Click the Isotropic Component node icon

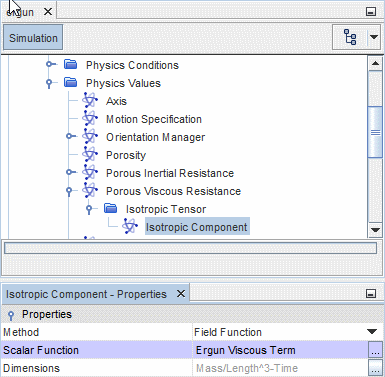(x=130, y=226)
